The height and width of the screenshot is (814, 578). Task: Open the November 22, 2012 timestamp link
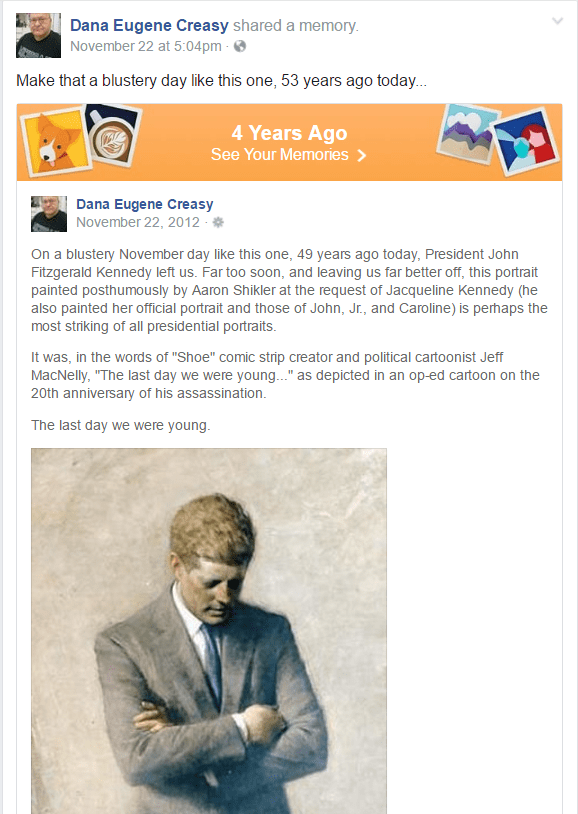(138, 222)
